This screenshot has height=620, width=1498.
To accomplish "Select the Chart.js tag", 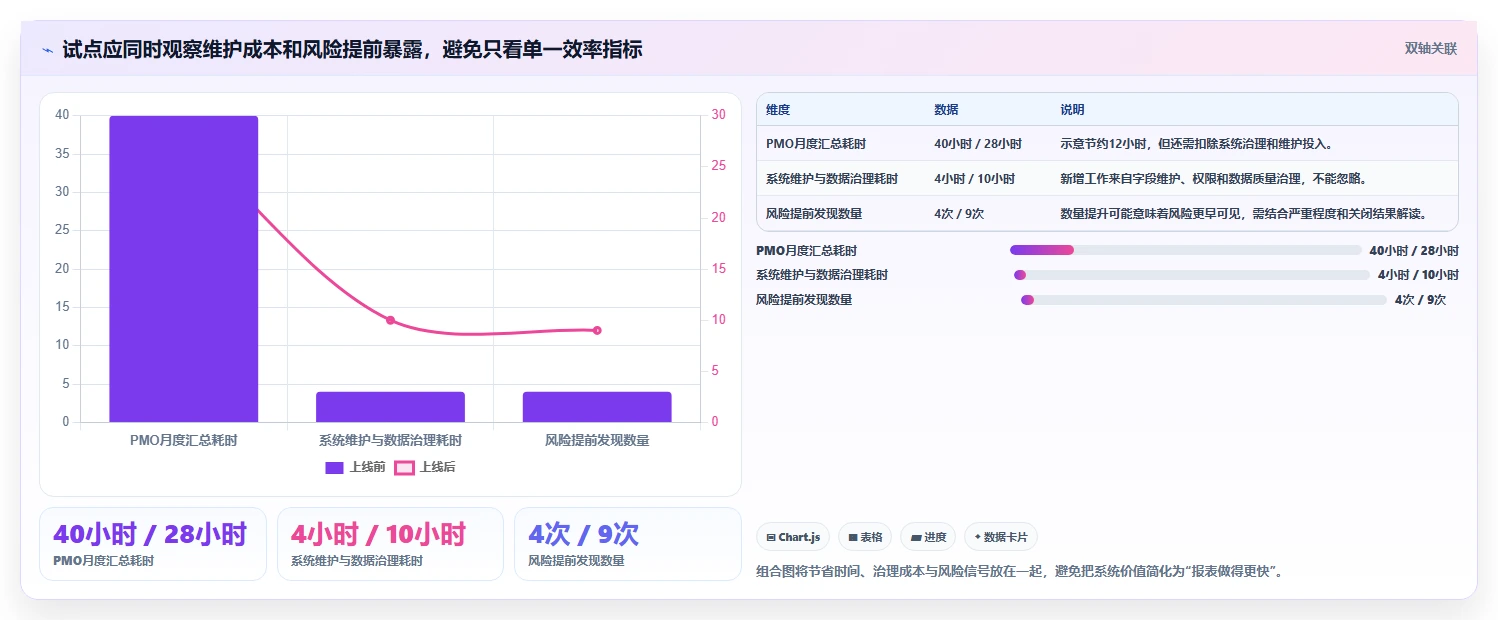I will pos(793,537).
